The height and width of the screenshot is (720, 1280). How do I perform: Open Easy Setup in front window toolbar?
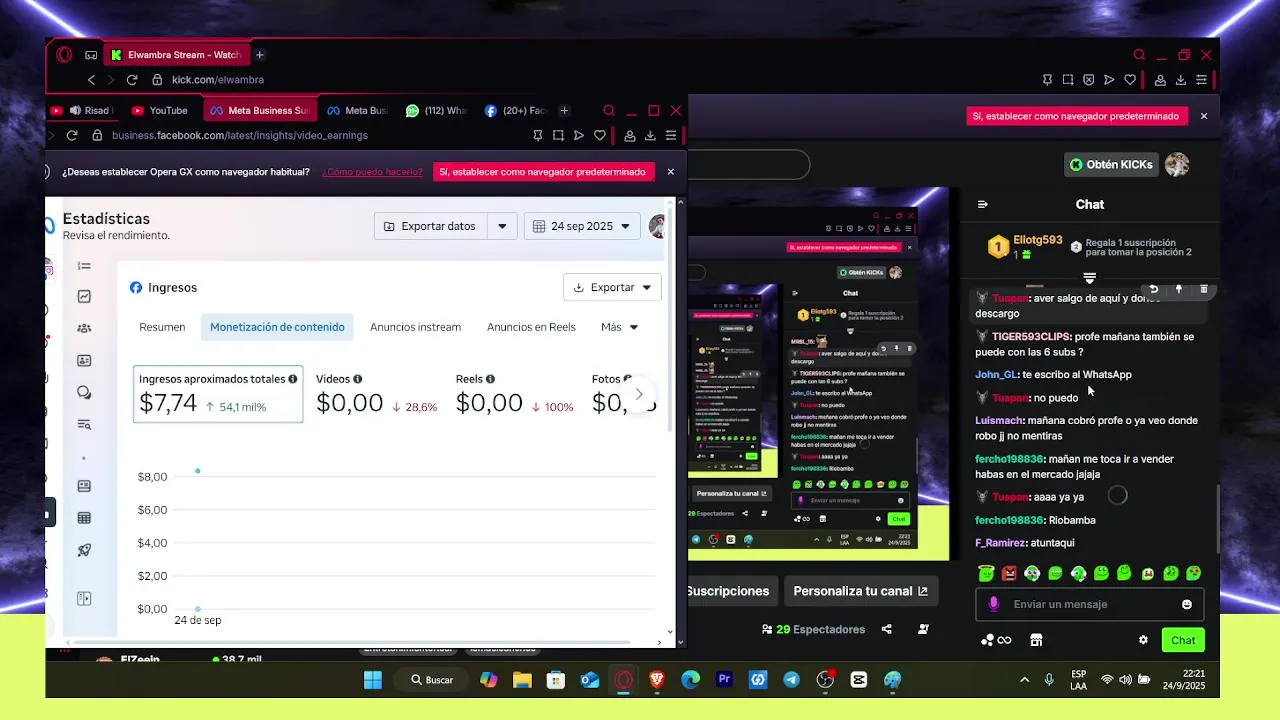(x=671, y=135)
